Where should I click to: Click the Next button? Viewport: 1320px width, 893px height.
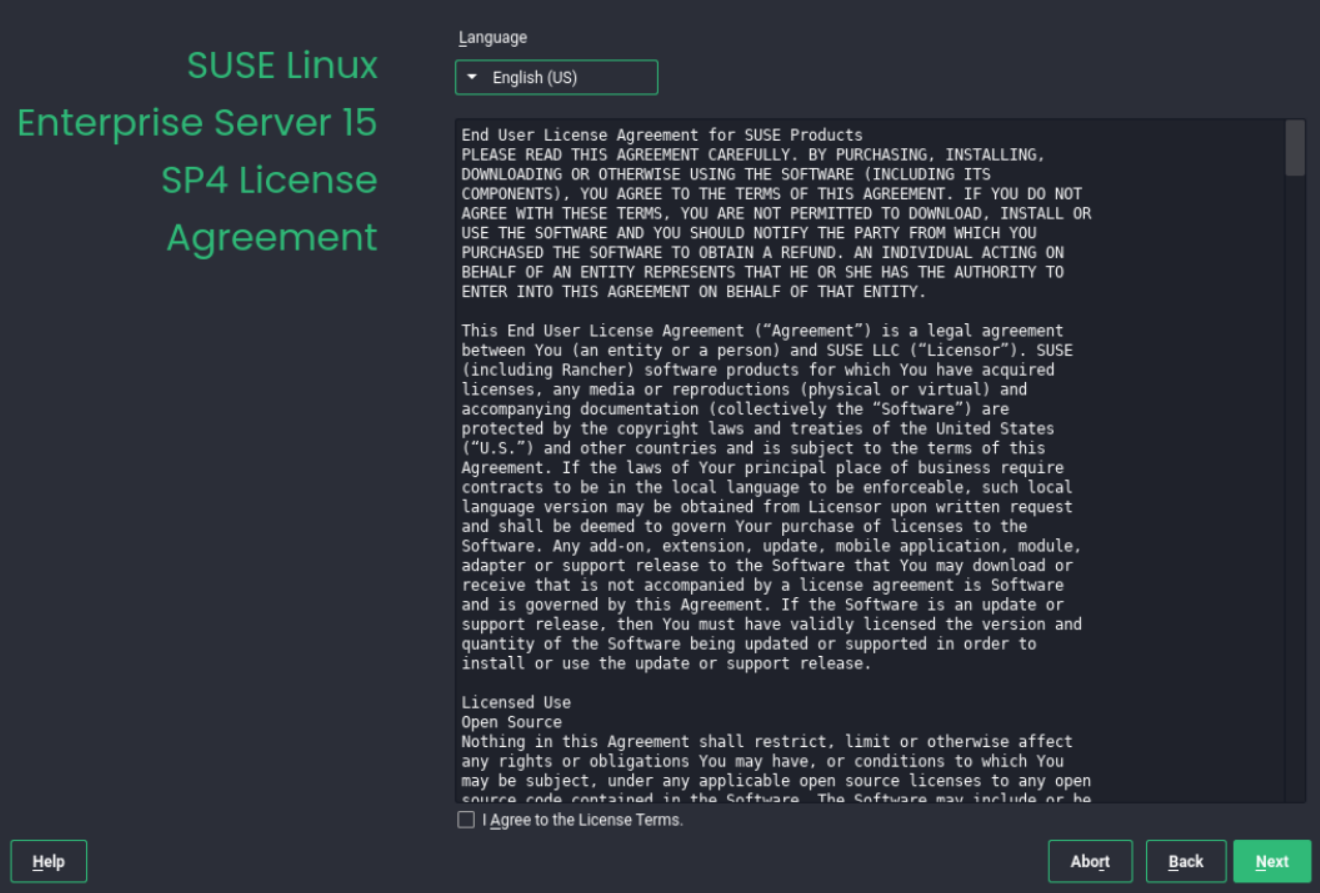pyautogui.click(x=1271, y=861)
